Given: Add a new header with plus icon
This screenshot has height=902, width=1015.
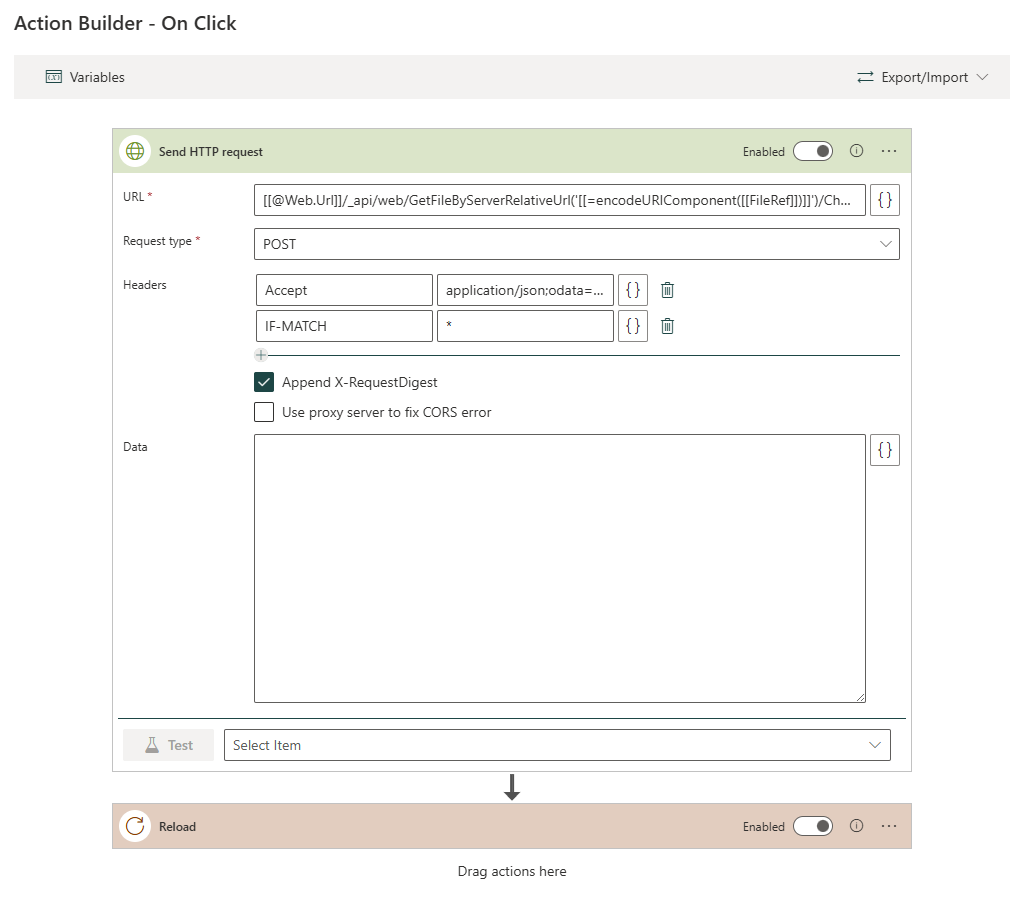Looking at the screenshot, I should pyautogui.click(x=261, y=355).
